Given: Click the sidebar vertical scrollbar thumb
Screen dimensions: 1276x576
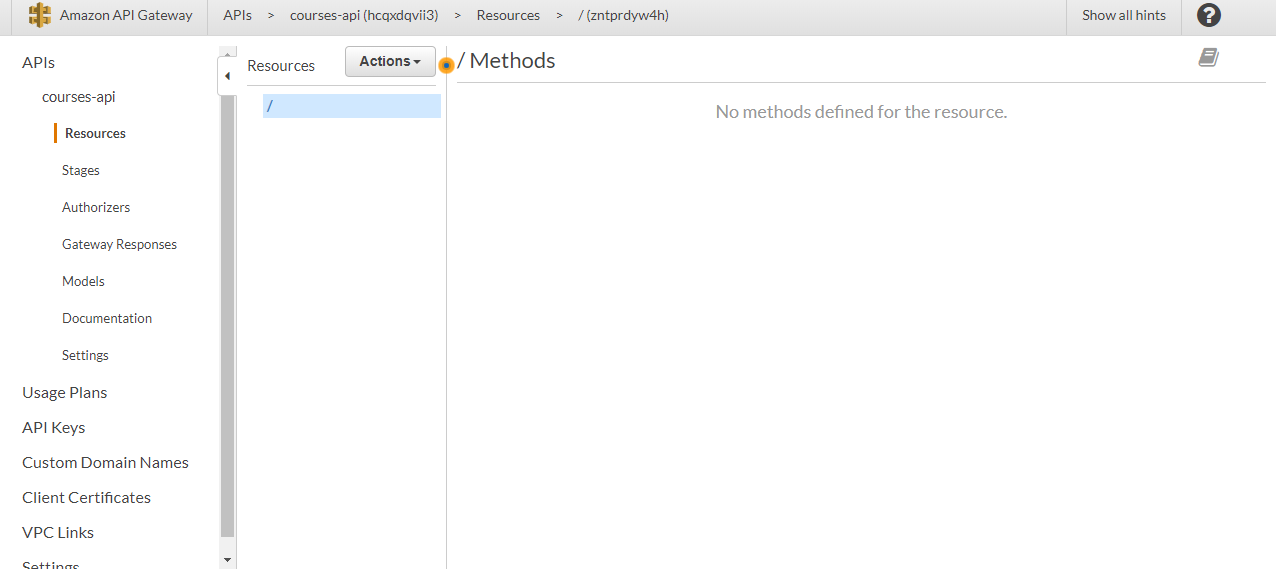Looking at the screenshot, I should pyautogui.click(x=227, y=316).
